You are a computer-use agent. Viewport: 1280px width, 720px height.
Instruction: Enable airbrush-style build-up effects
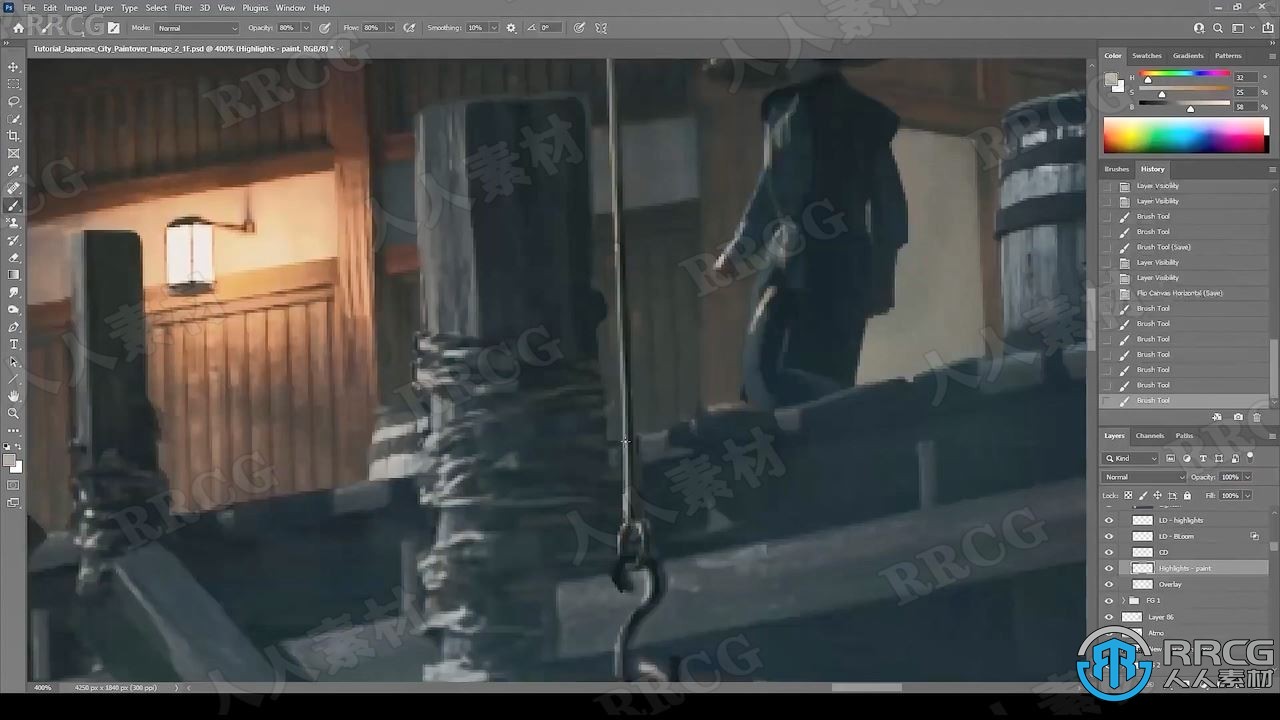coord(409,28)
